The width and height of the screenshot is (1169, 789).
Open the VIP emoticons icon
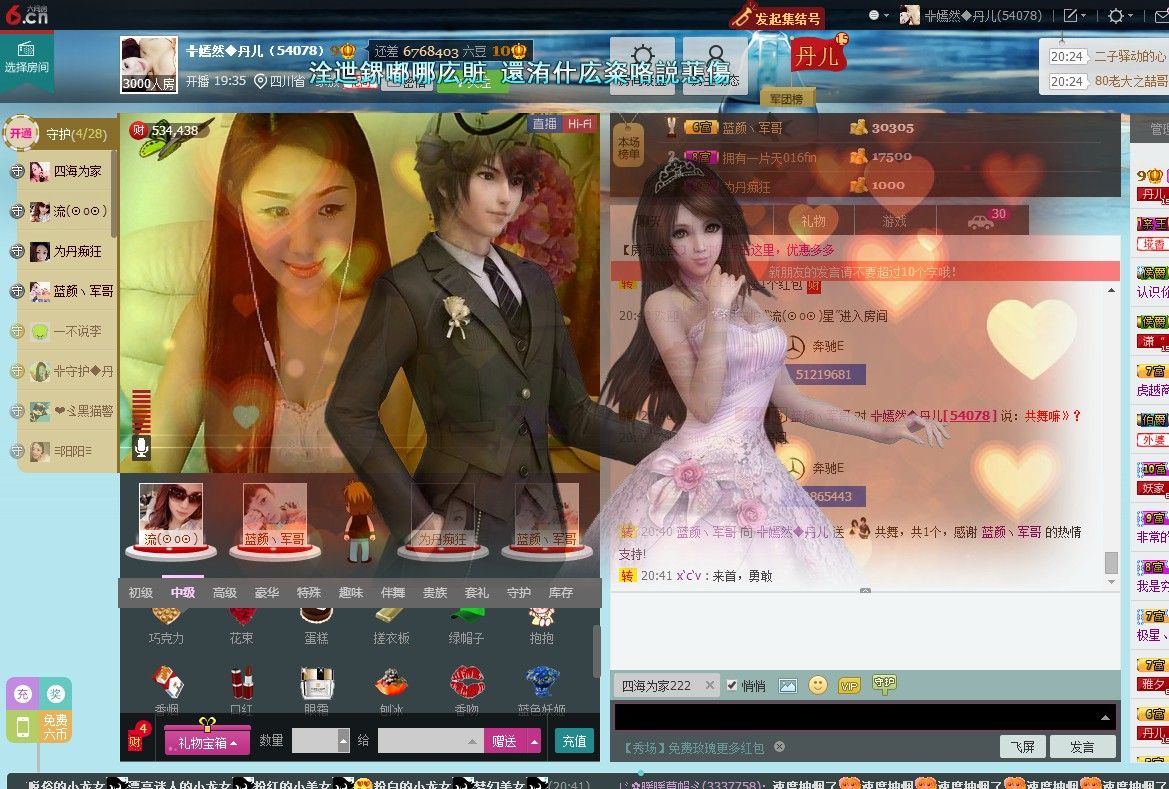pos(849,685)
